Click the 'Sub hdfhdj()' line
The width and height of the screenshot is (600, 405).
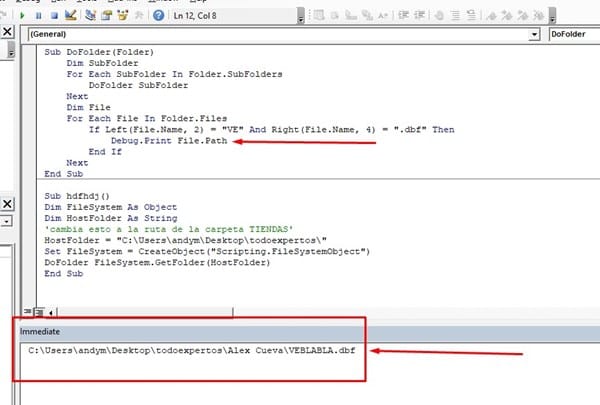[77, 196]
